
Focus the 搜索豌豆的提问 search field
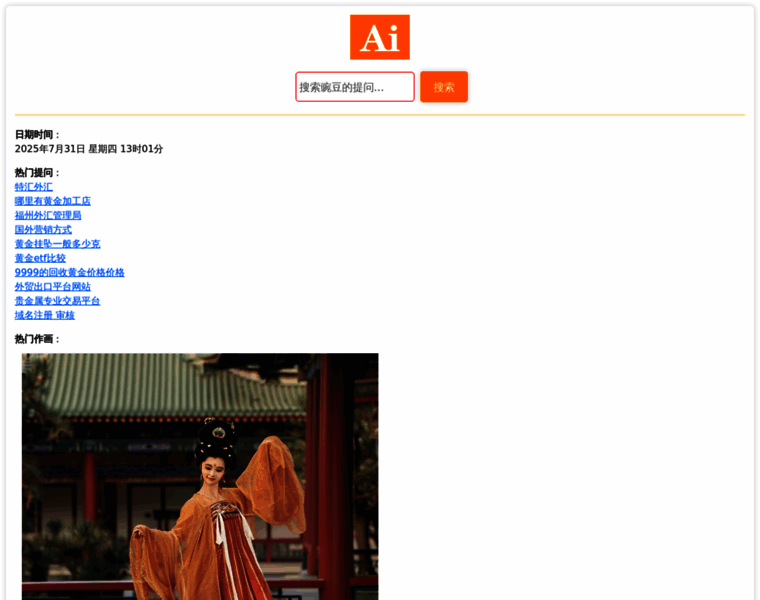coord(354,87)
